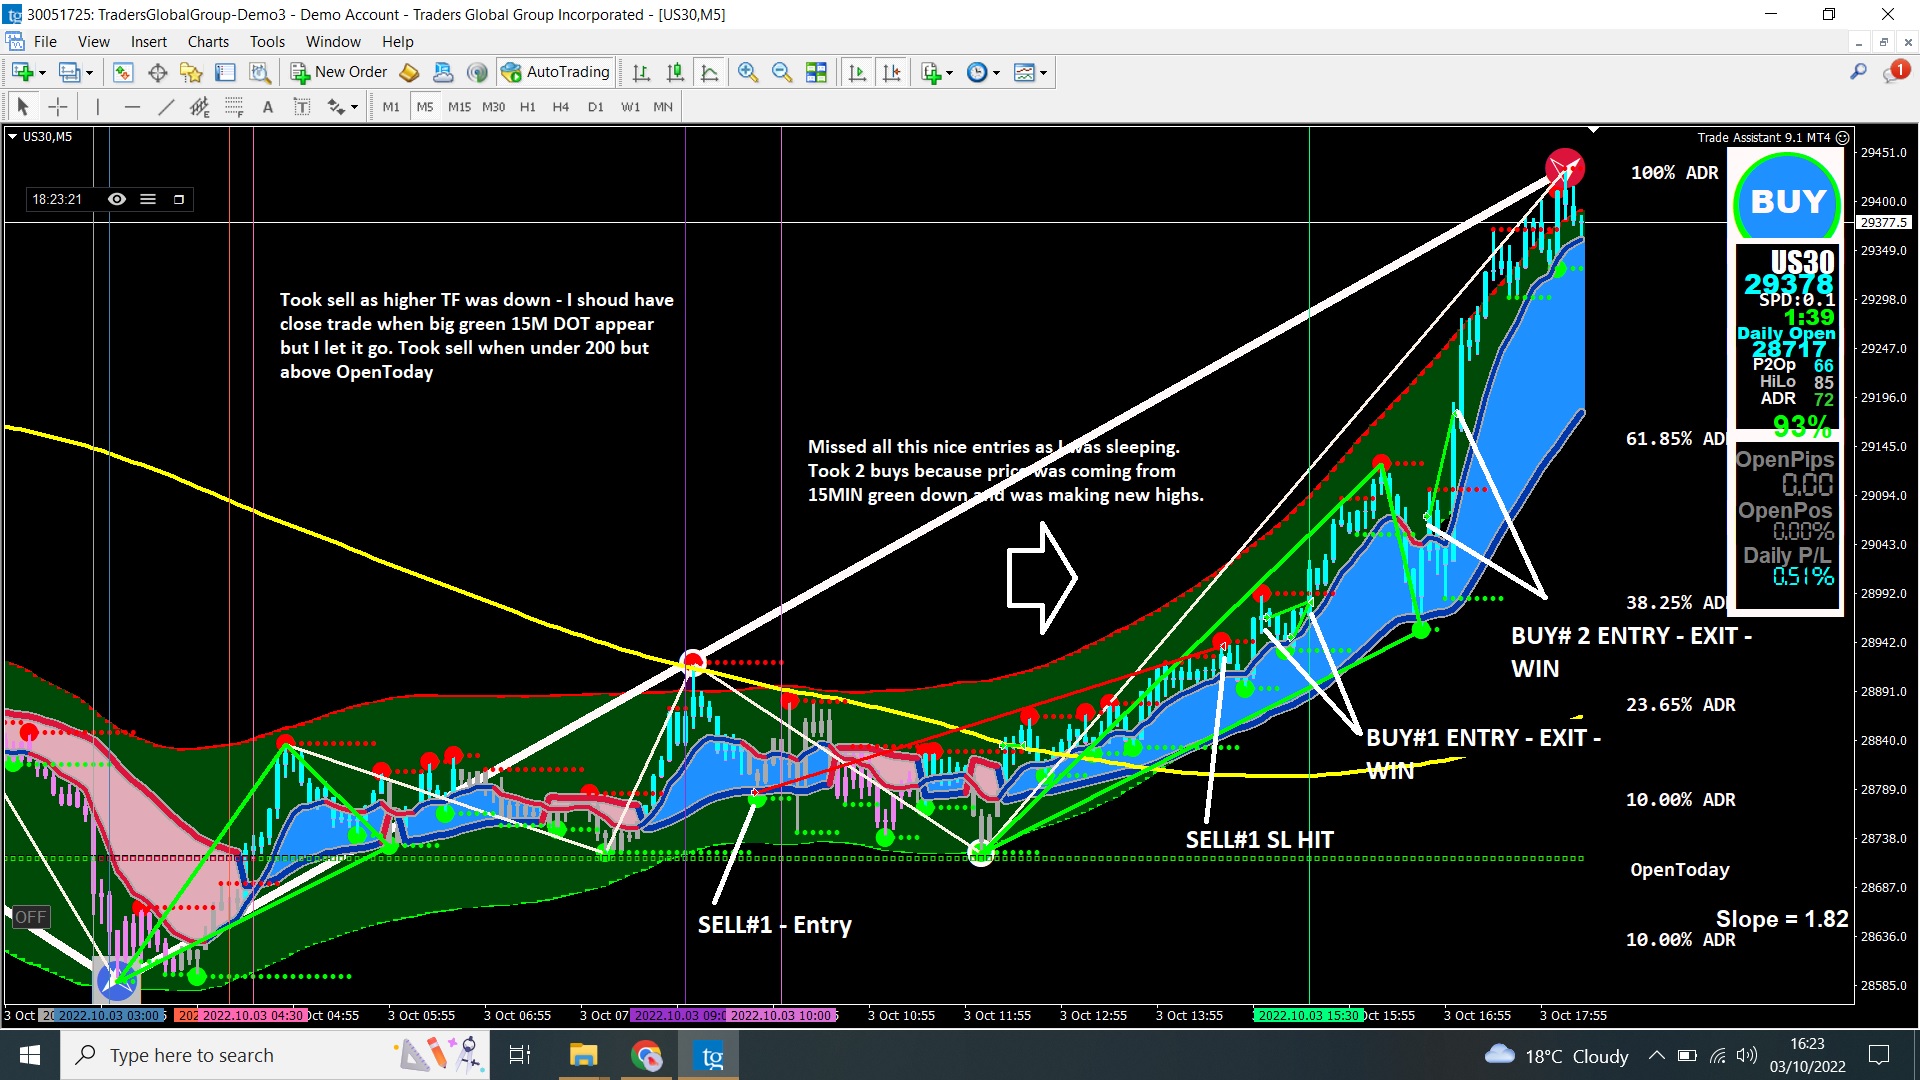Open the Insert menu
The height and width of the screenshot is (1080, 1920).
(148, 42)
